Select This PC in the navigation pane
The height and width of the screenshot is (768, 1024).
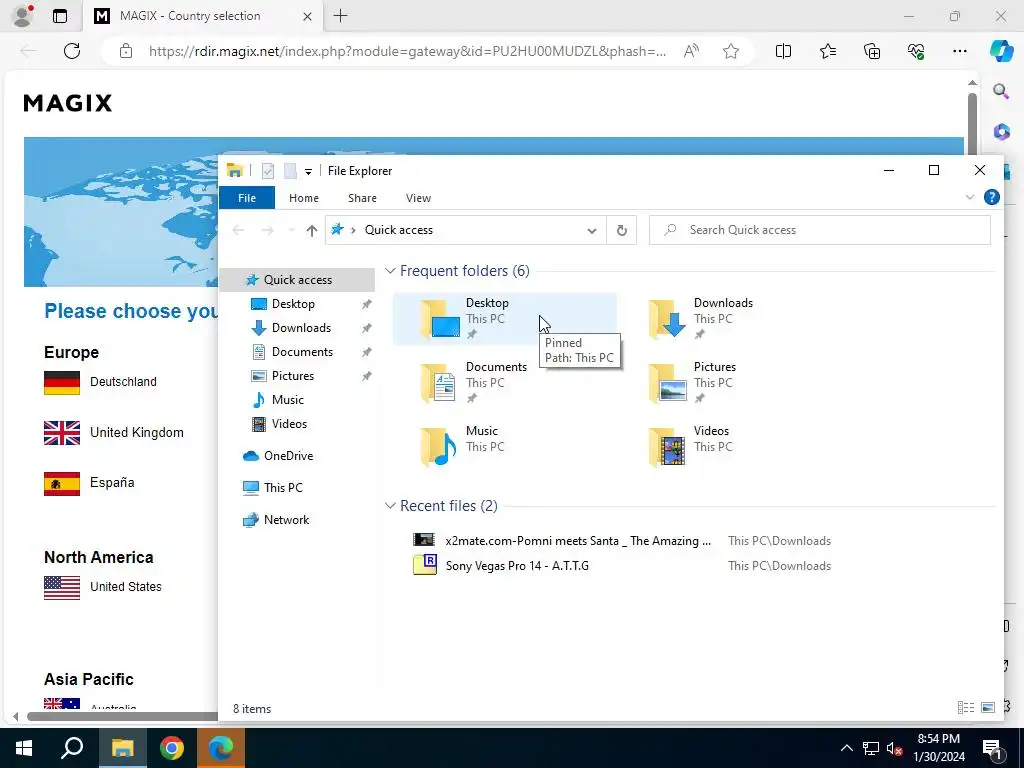coord(283,488)
